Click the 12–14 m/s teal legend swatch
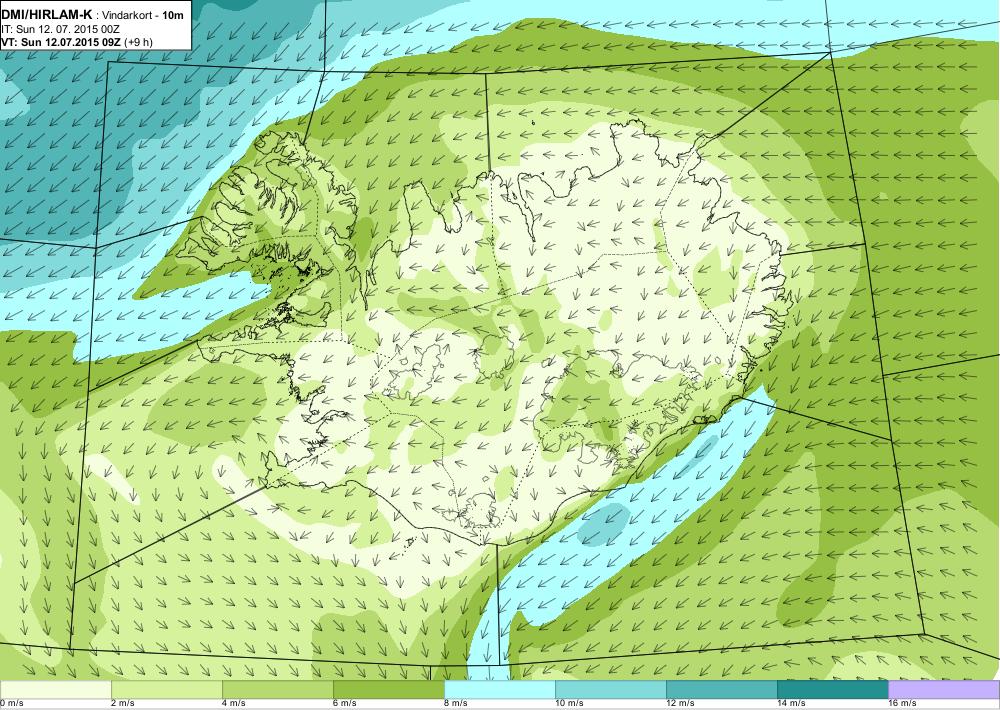Viewport: 1000px width, 710px height. pos(722,690)
